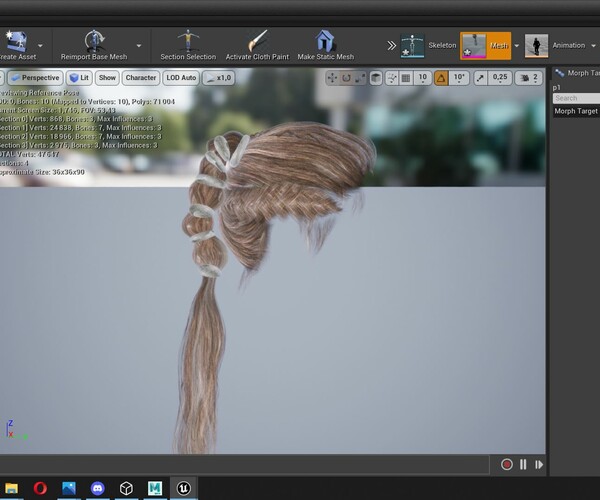Open the Perspective viewport type menu
Screen dimensions: 600x500
pos(35,78)
